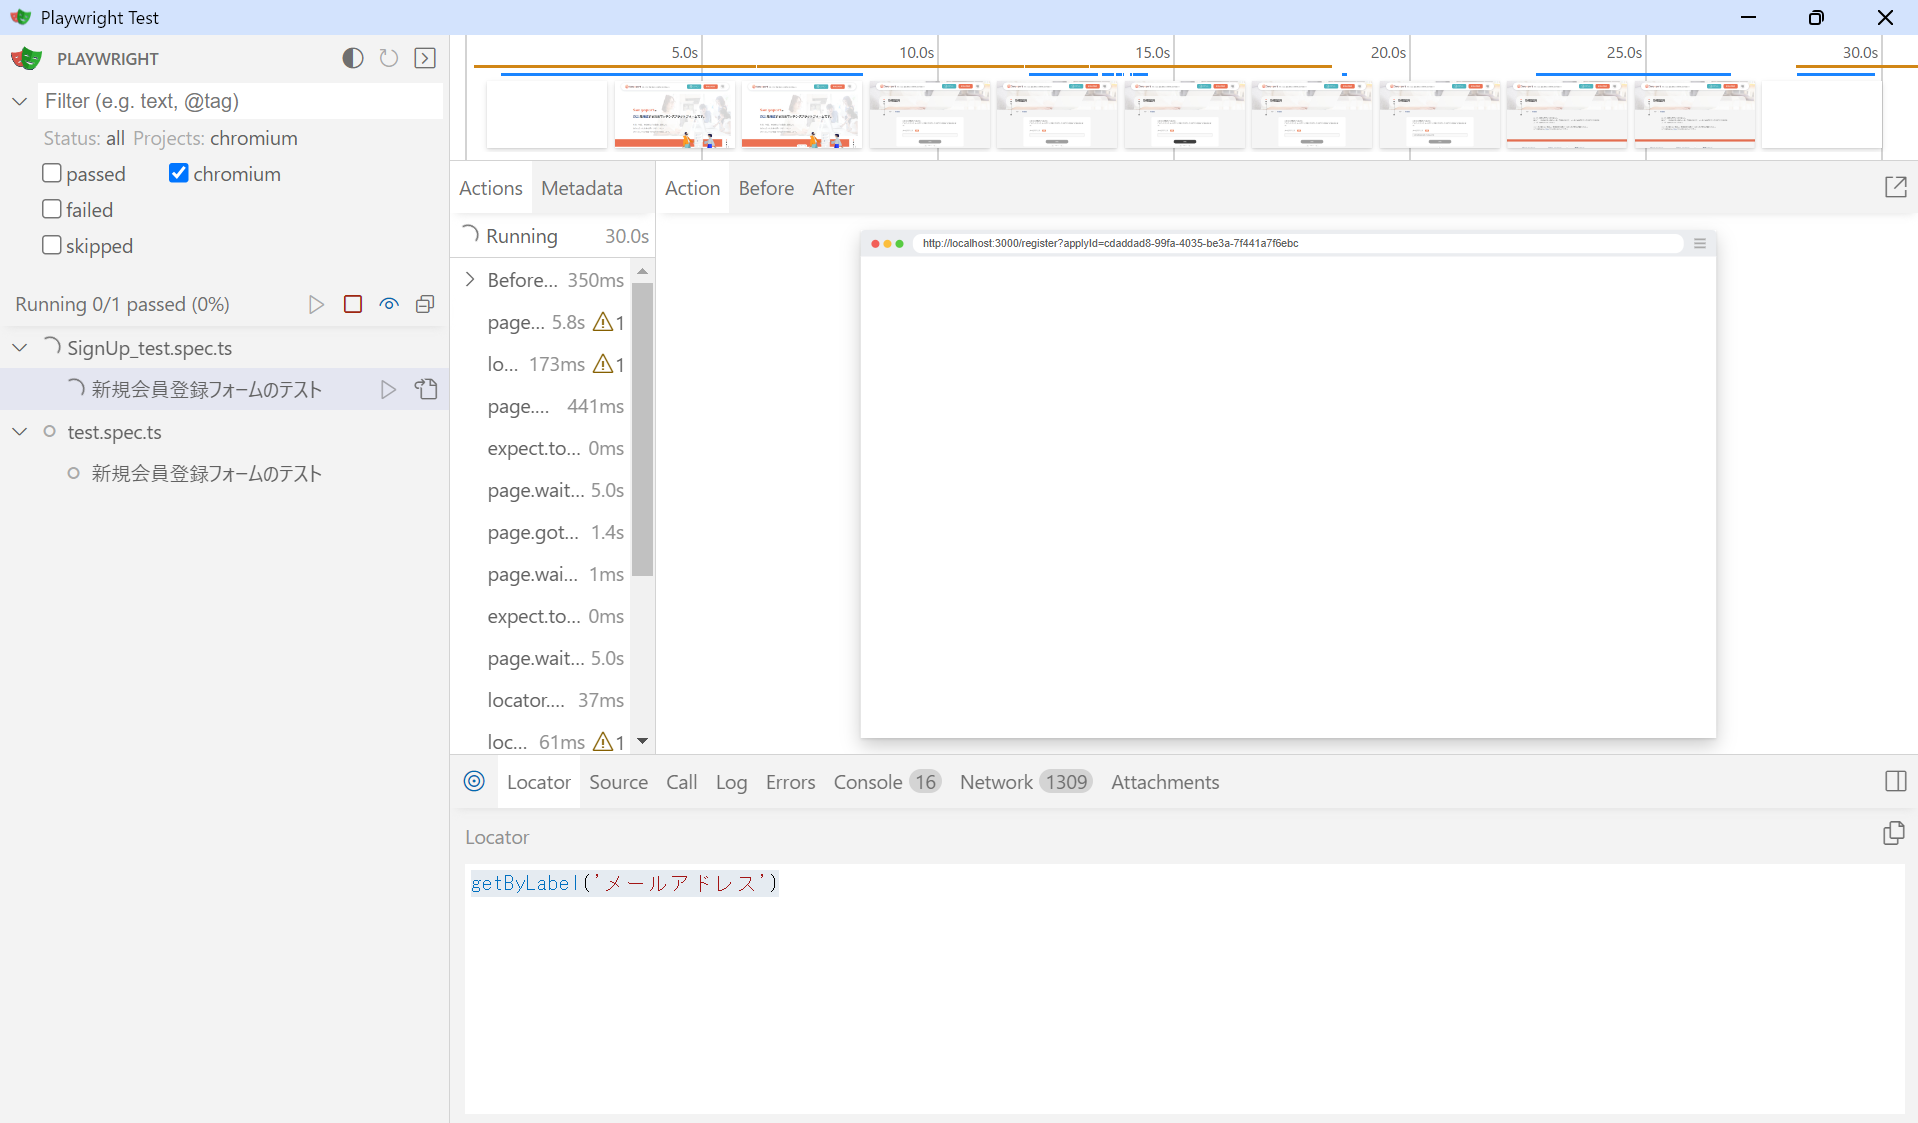Uncheck the chromium project checkbox
Image resolution: width=1918 pixels, height=1123 pixels.
[179, 173]
